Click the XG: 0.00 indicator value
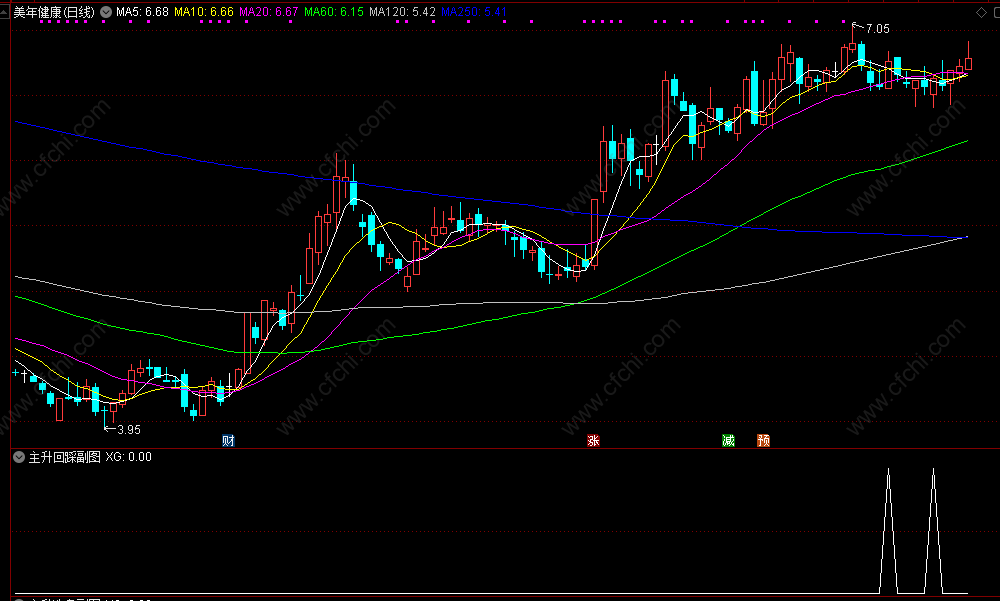The height and width of the screenshot is (601, 1000). coord(129,457)
